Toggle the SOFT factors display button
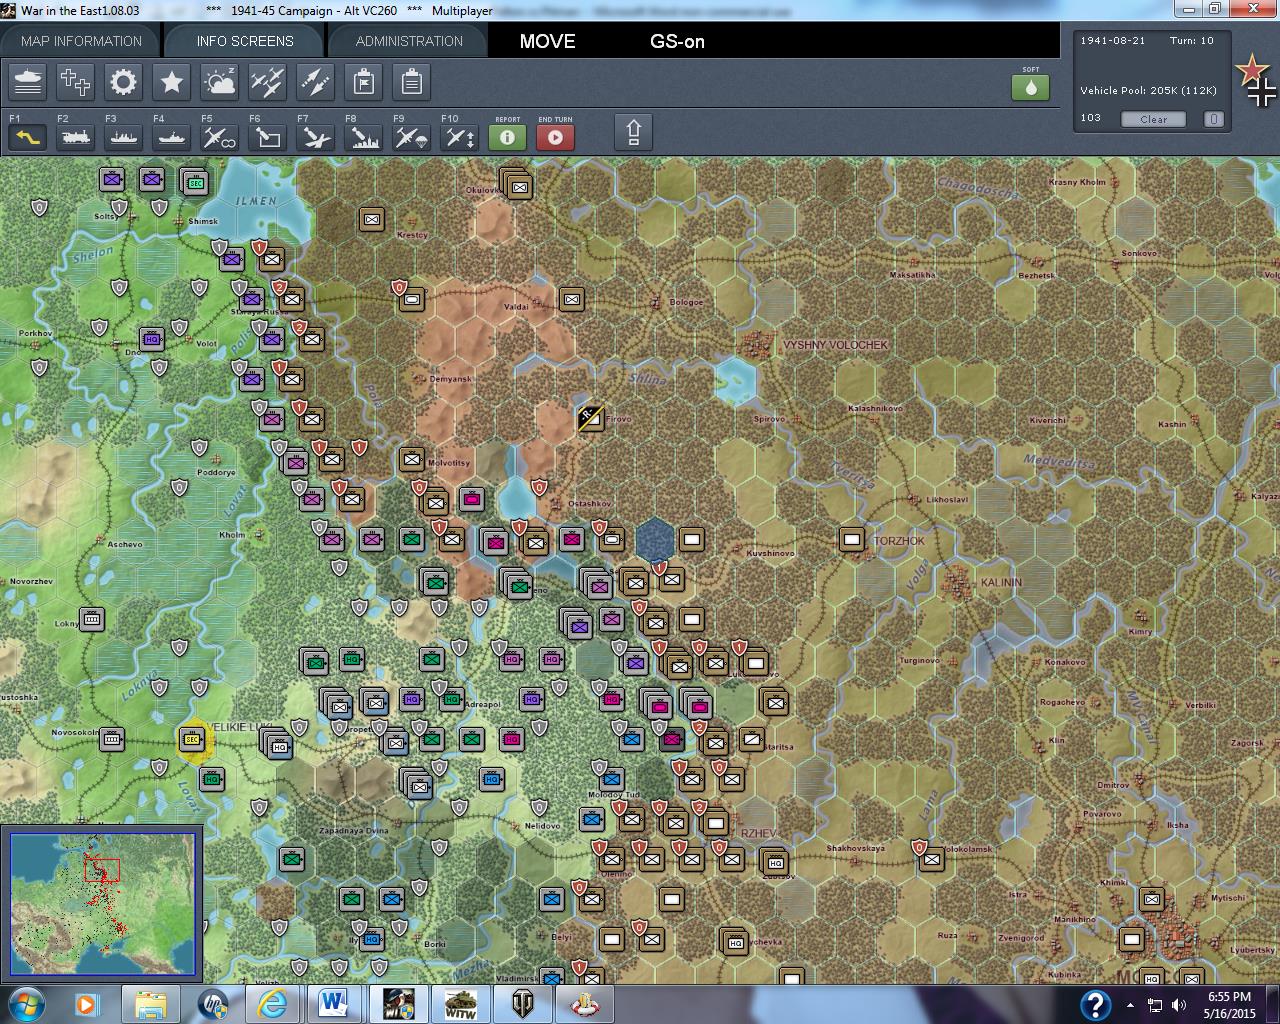1280x1024 pixels. pyautogui.click(x=1031, y=88)
